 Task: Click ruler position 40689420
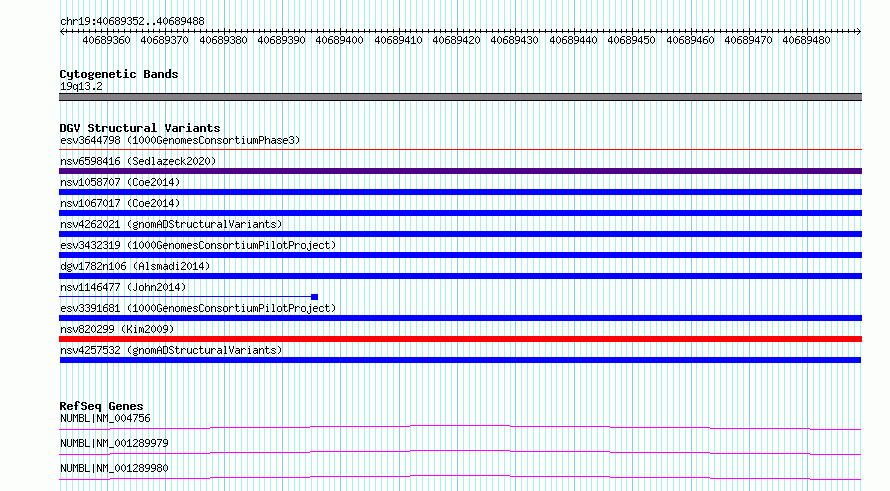point(456,40)
